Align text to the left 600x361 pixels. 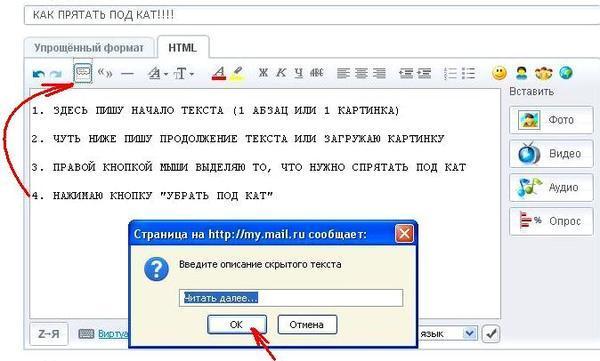click(343, 73)
